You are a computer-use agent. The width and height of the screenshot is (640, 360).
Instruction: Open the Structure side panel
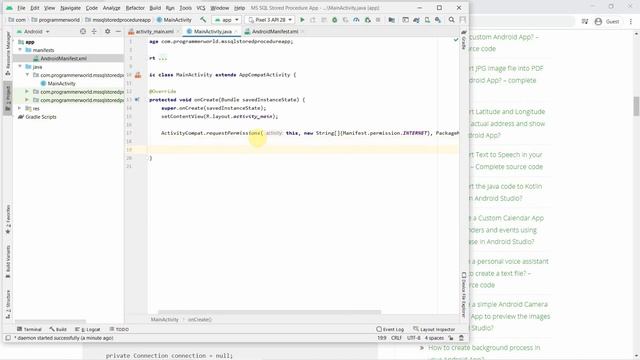click(x=8, y=304)
